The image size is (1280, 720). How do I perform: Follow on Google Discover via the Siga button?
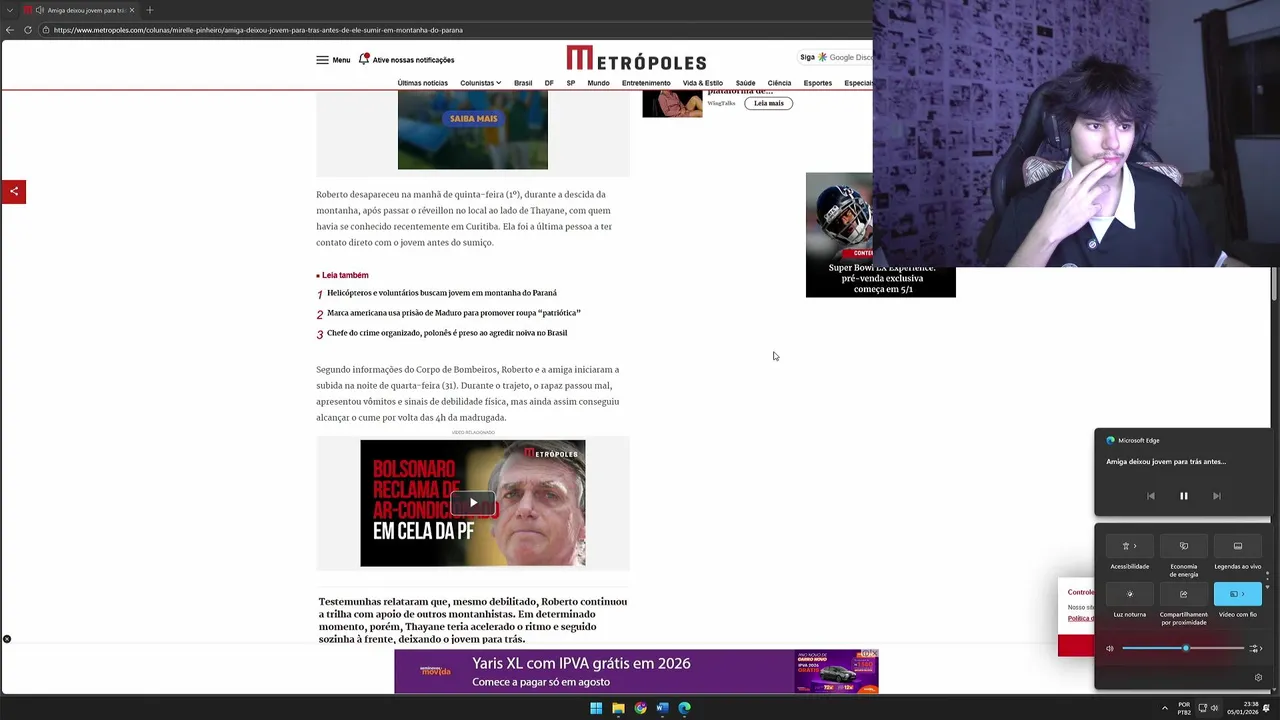835,57
